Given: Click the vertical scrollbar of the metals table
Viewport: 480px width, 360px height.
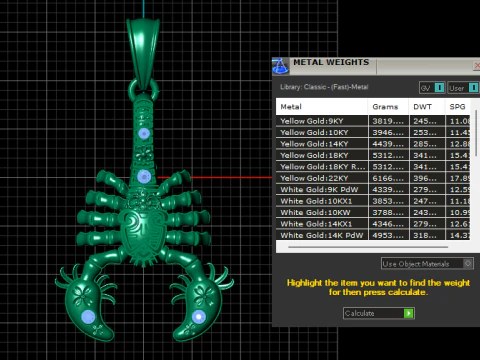Looking at the screenshot, I should pyautogui.click(x=476, y=133).
